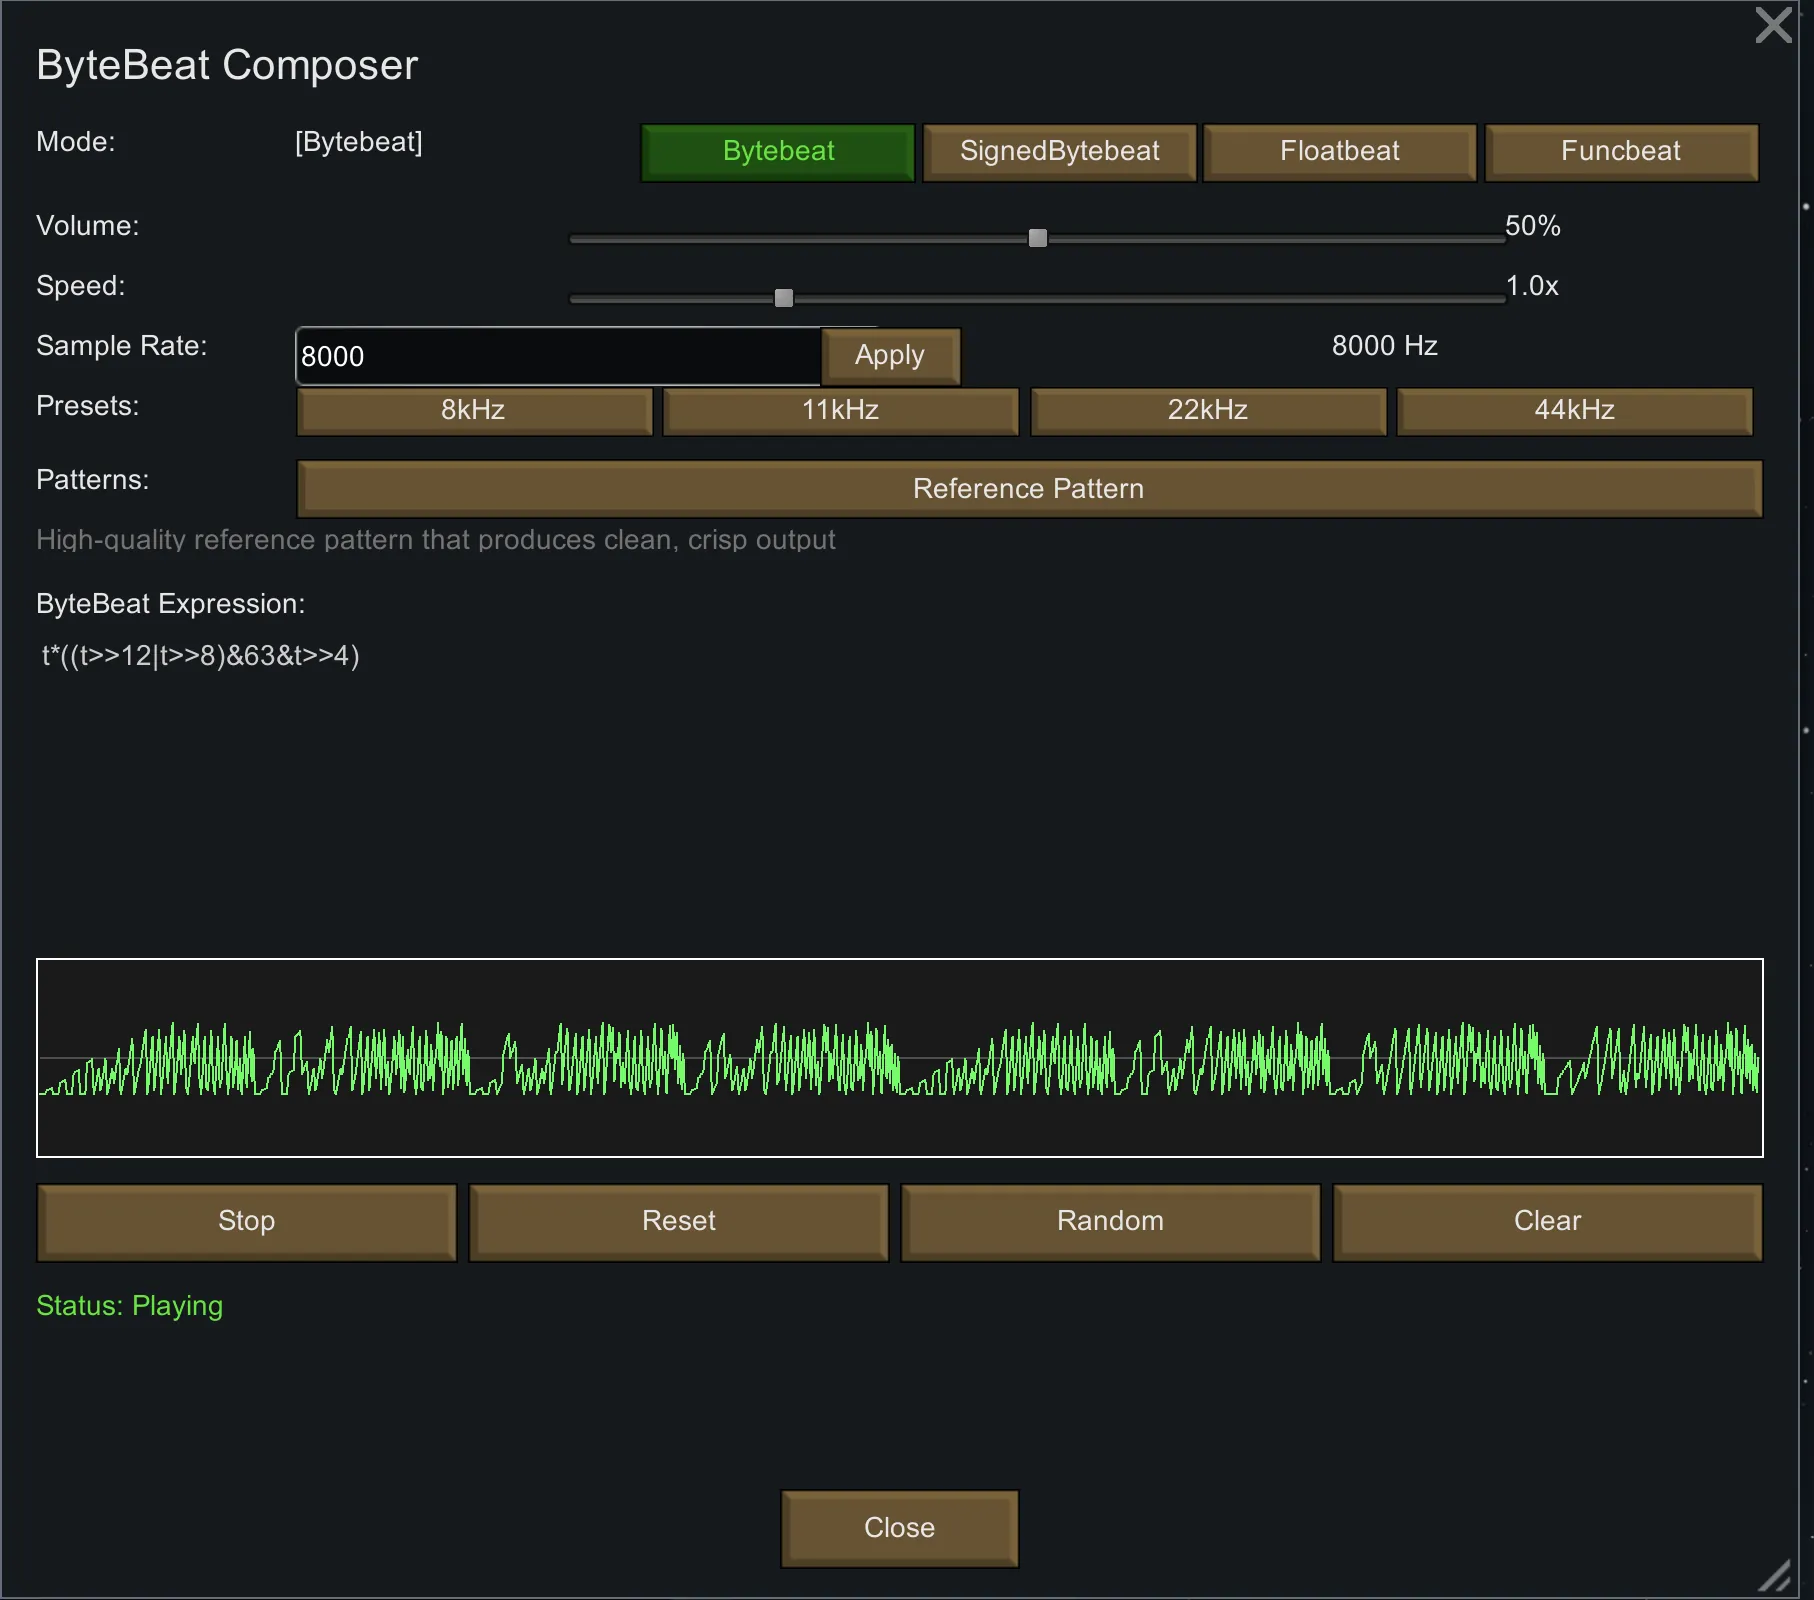Focus the Sample Rate input field
Screen dimensions: 1814x1600
557,356
